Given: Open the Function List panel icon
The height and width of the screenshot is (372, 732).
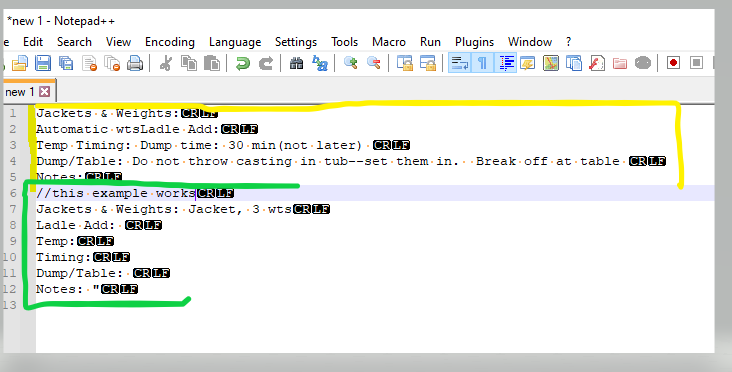Looking at the screenshot, I should (x=597, y=63).
